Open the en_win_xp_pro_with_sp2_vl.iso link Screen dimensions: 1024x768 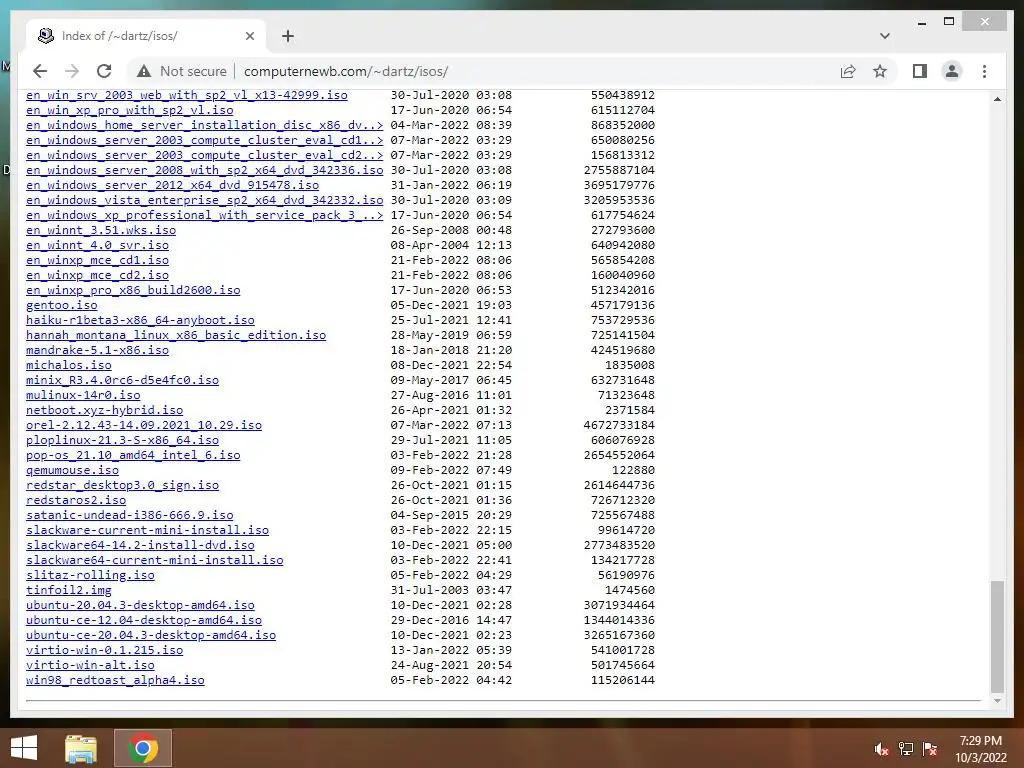pos(129,110)
